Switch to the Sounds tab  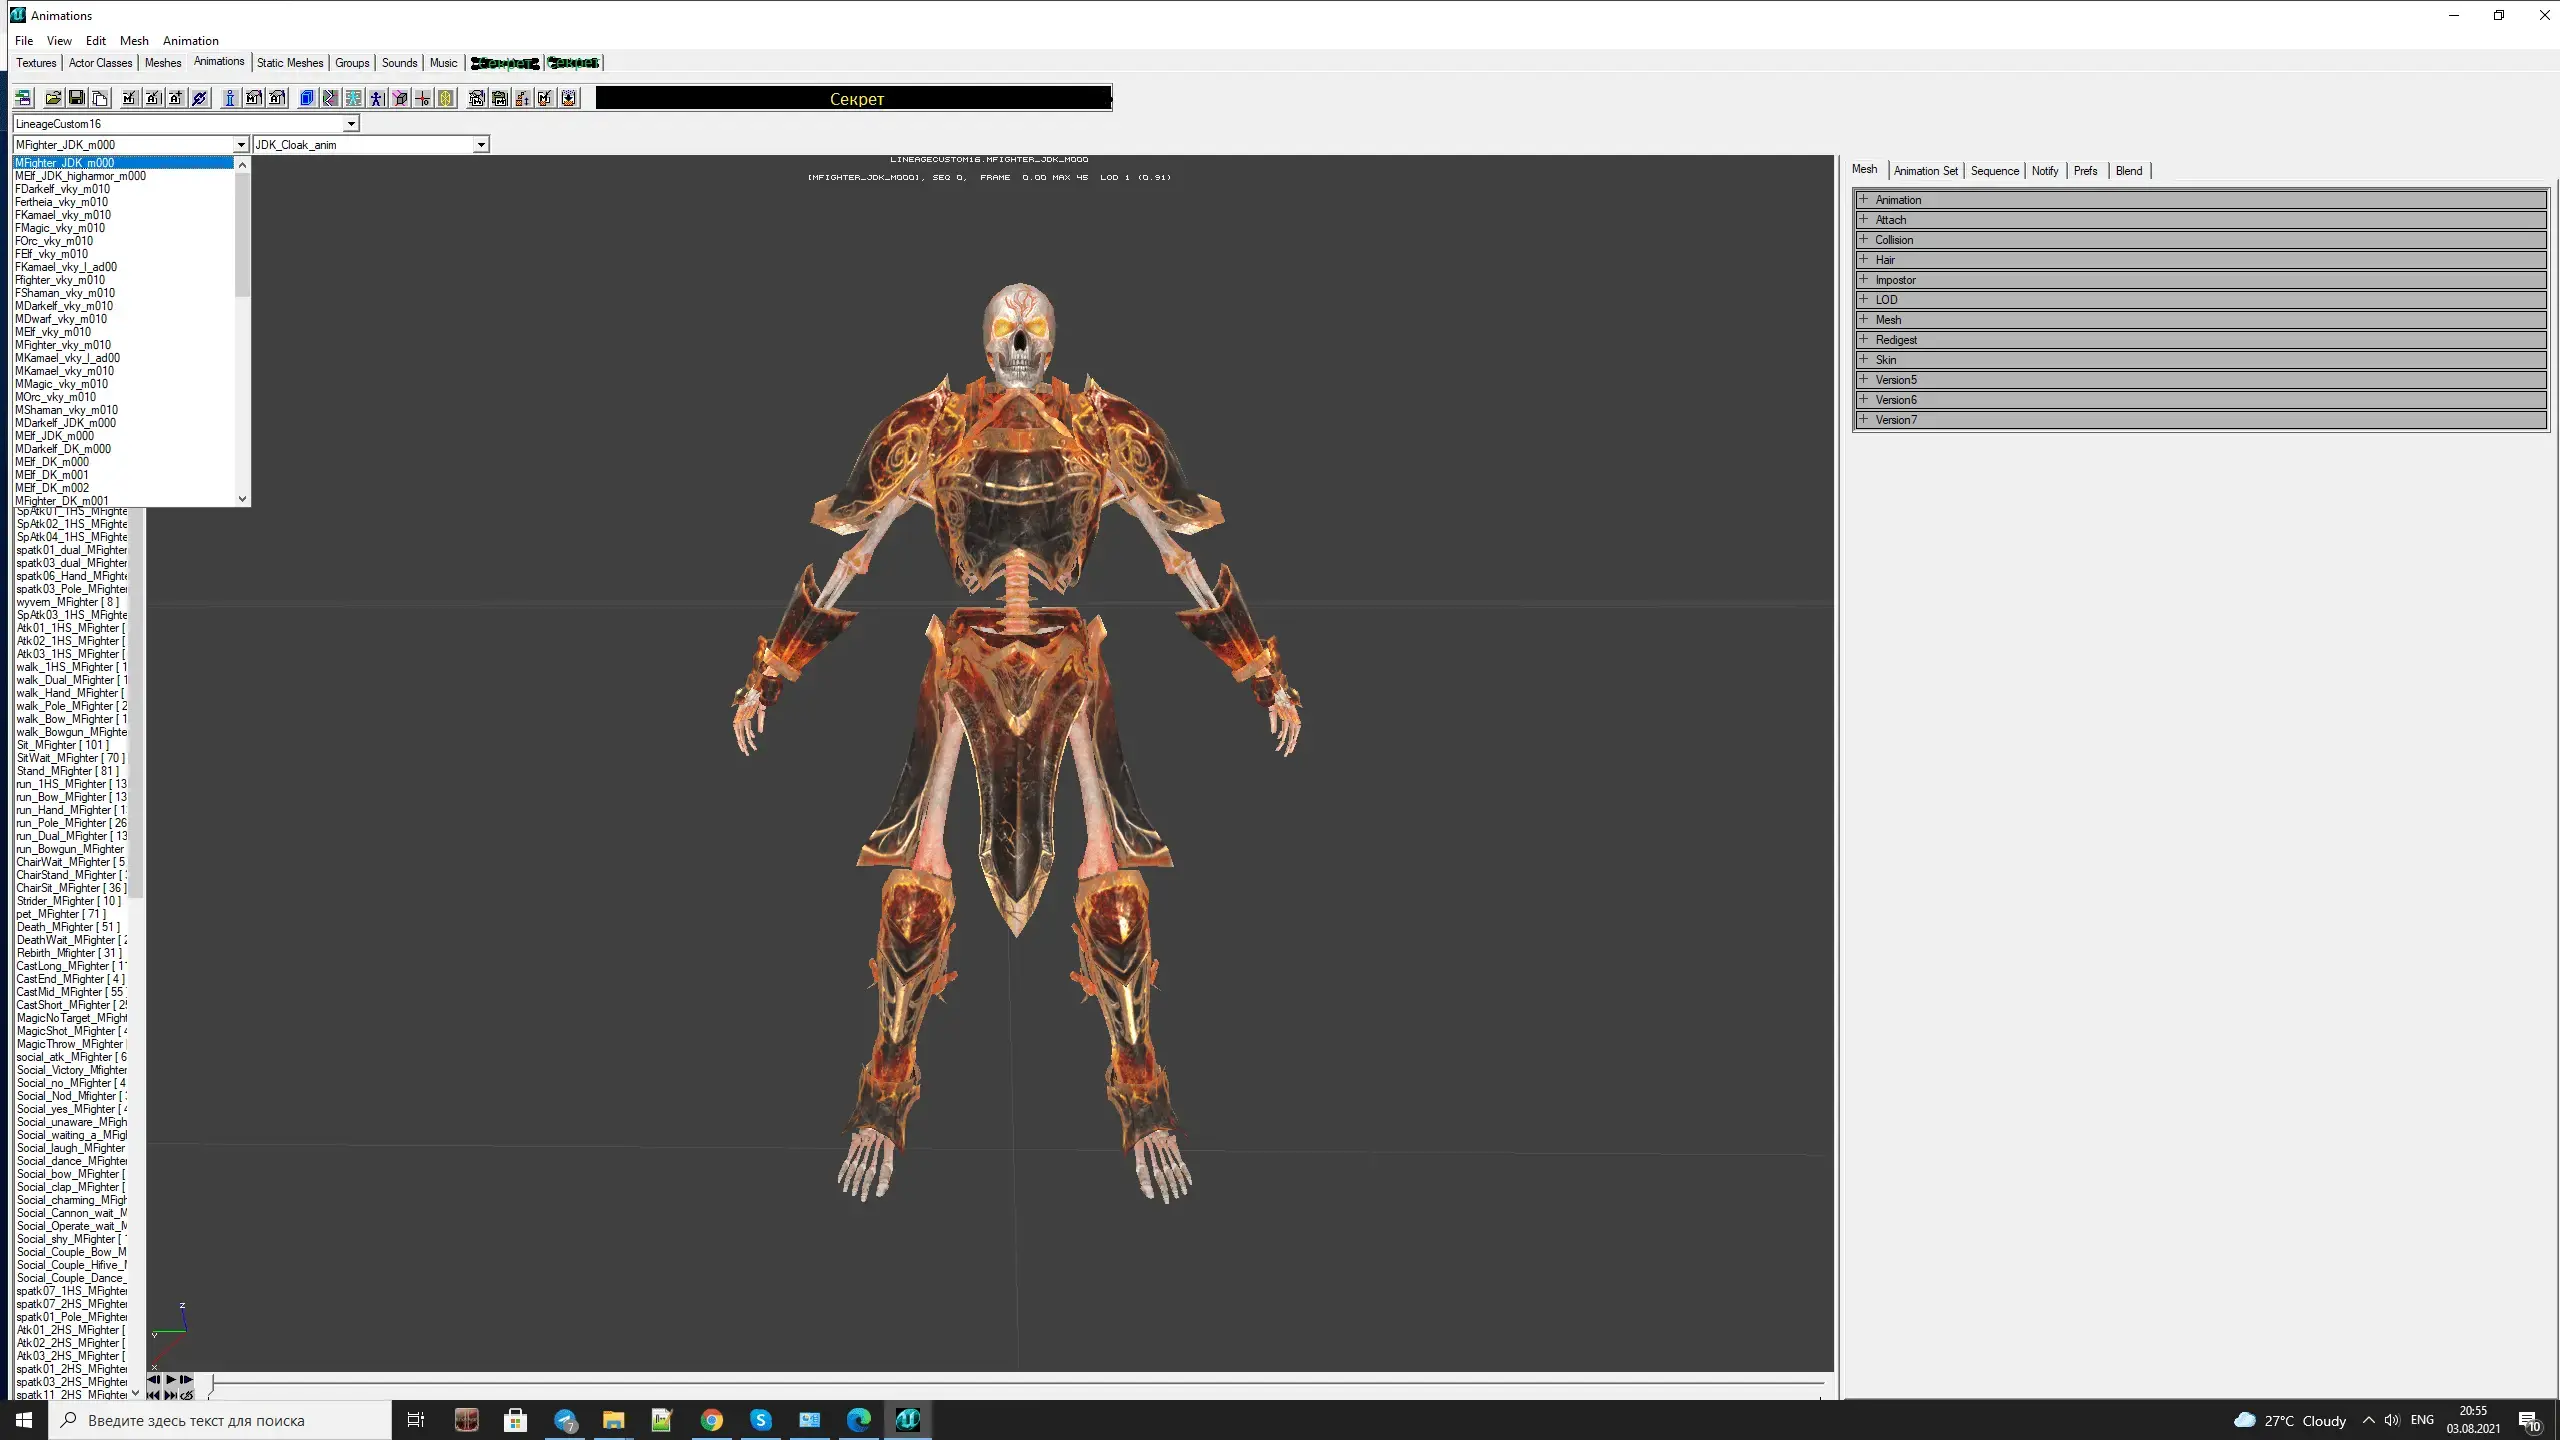tap(399, 63)
